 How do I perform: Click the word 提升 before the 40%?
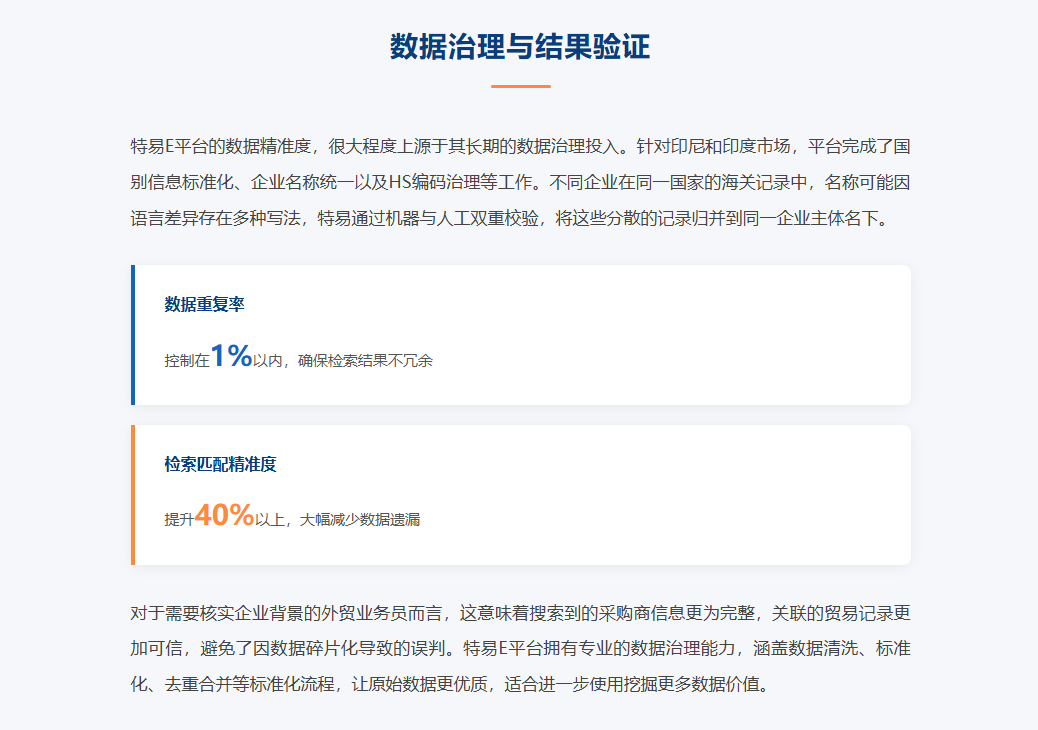(x=179, y=520)
